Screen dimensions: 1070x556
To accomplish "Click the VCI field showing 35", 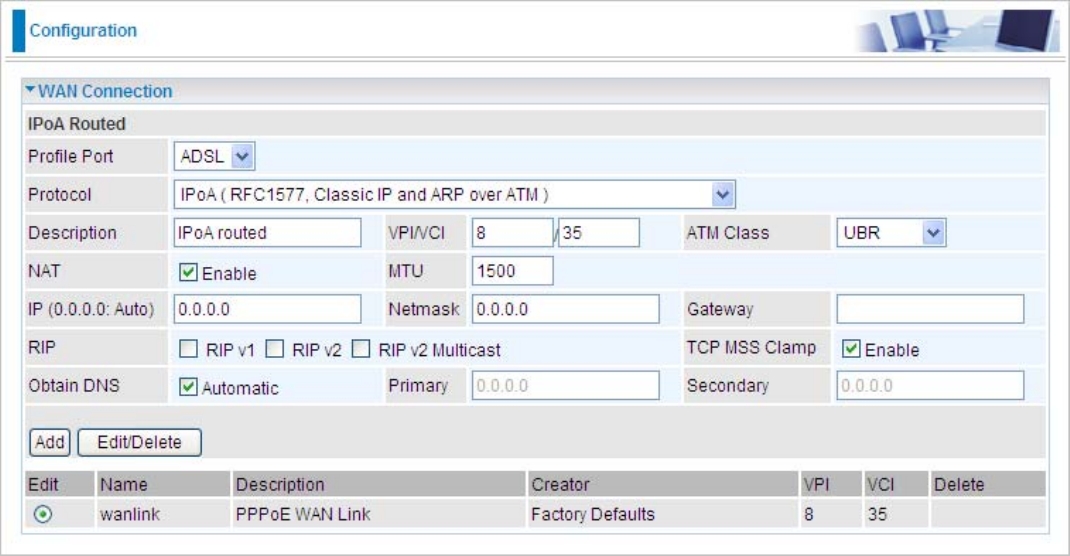I will click(x=599, y=233).
